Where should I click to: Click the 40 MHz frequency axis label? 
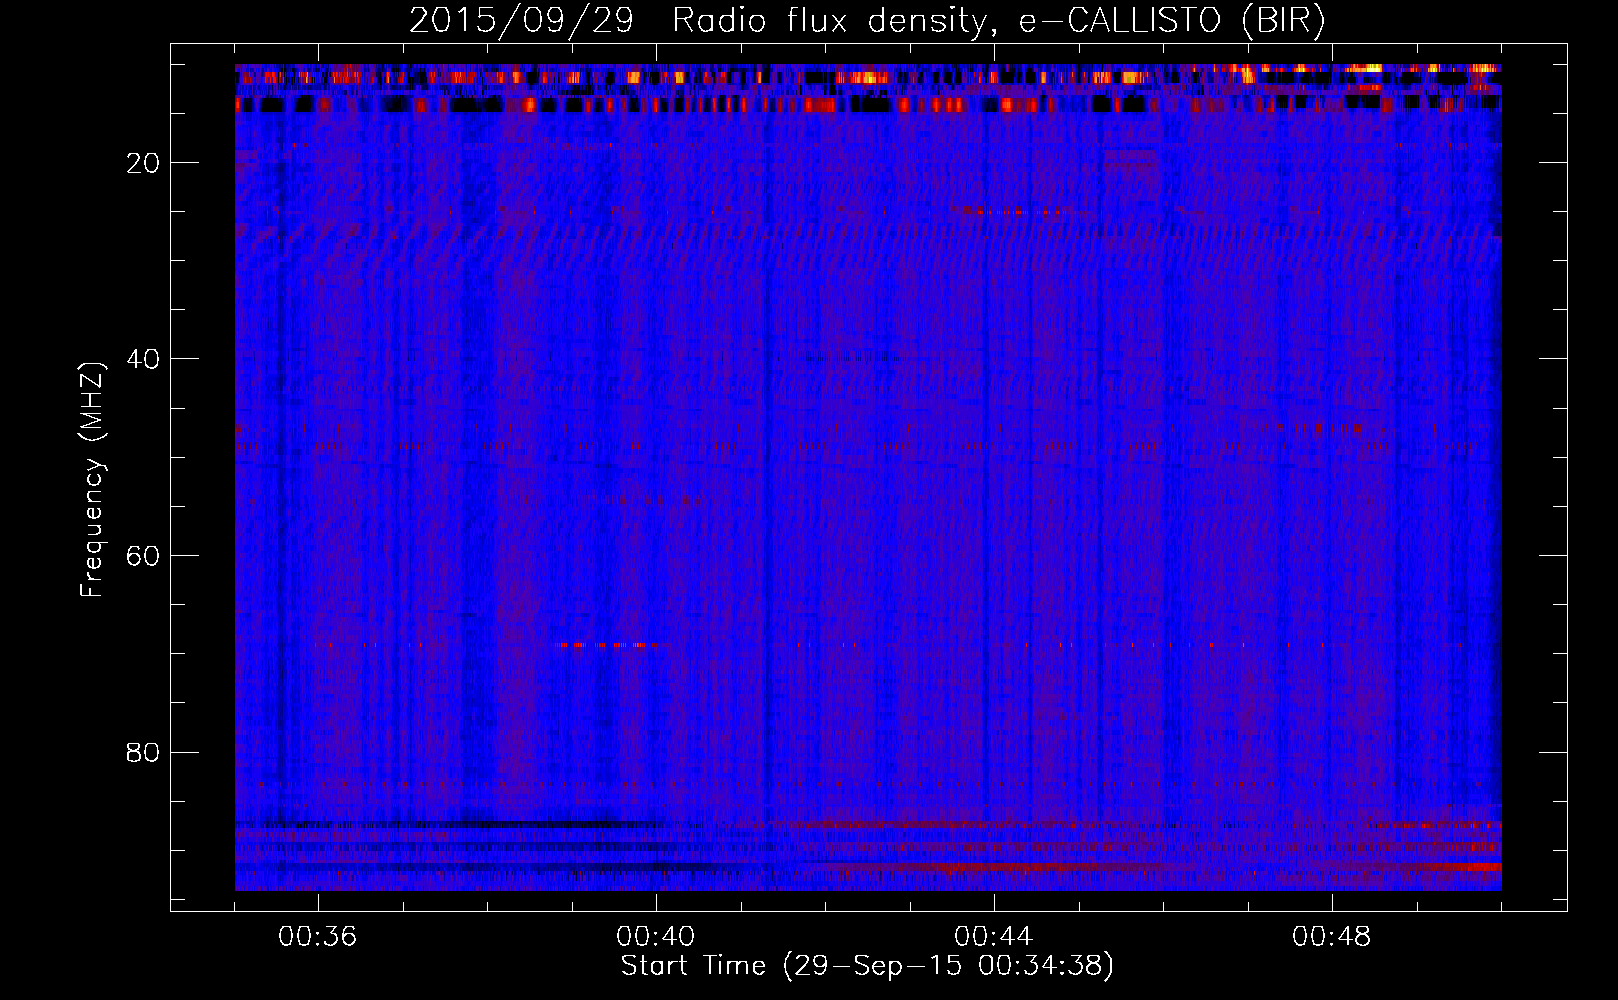coord(143,359)
